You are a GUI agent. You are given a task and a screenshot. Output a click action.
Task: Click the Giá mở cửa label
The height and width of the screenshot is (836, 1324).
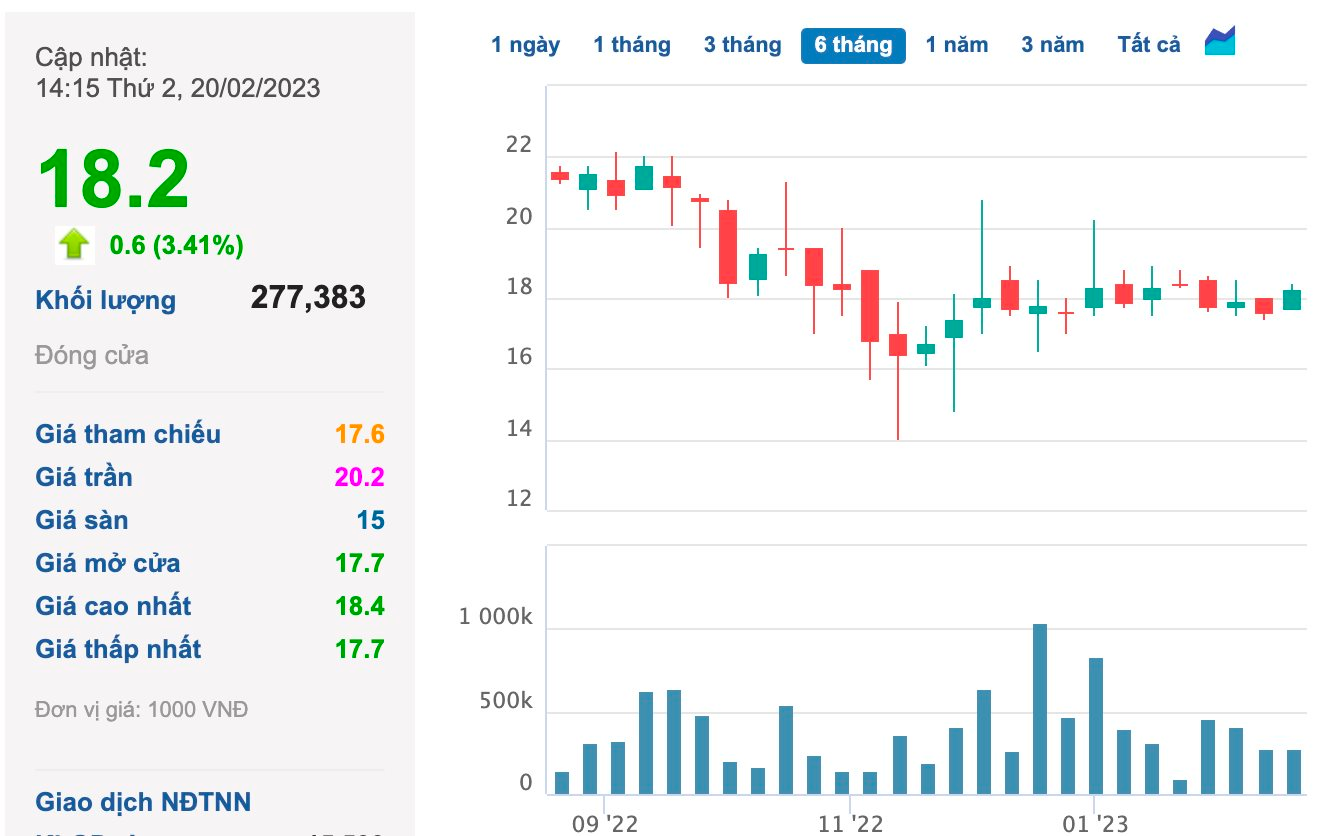click(x=108, y=563)
